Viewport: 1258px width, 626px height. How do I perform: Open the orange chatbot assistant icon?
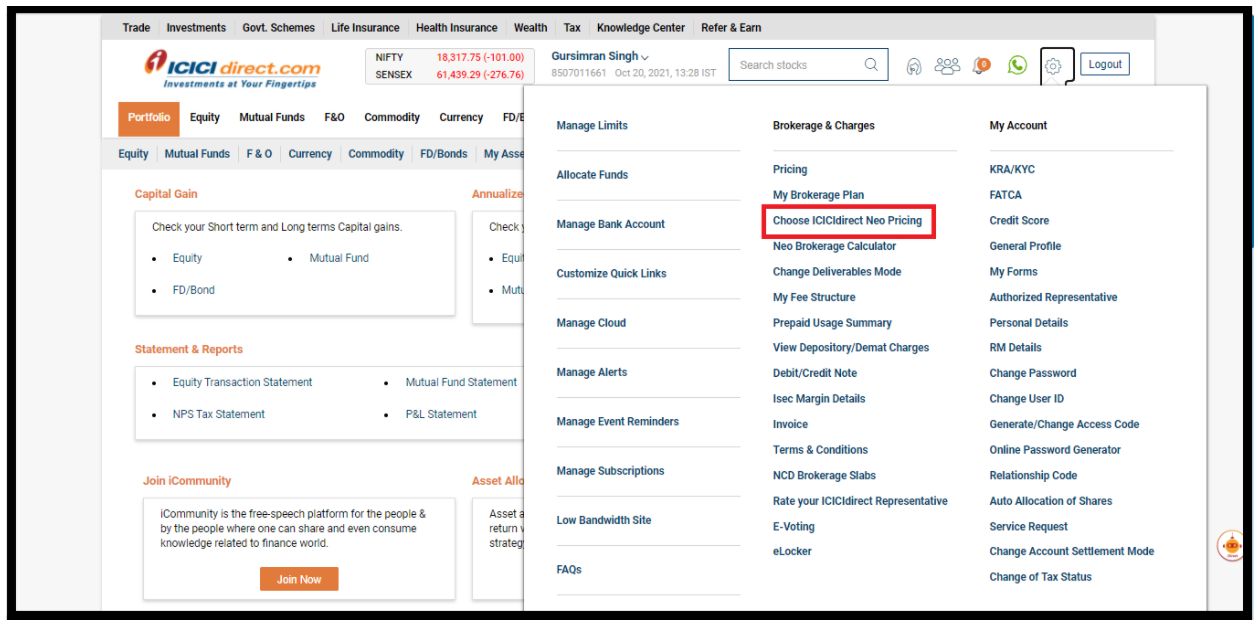(x=1231, y=546)
